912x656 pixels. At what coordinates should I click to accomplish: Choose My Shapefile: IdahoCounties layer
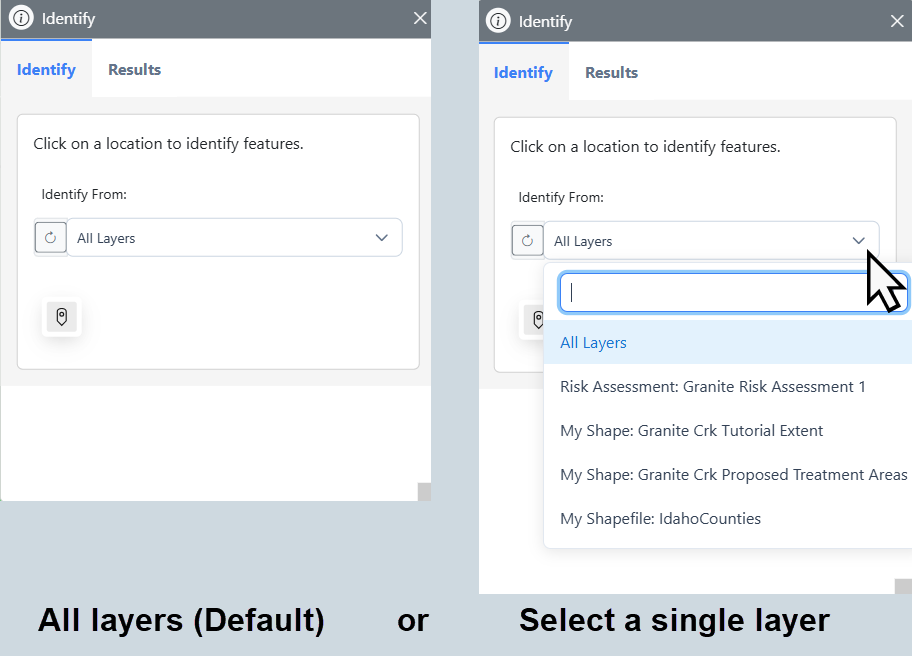pos(728,519)
